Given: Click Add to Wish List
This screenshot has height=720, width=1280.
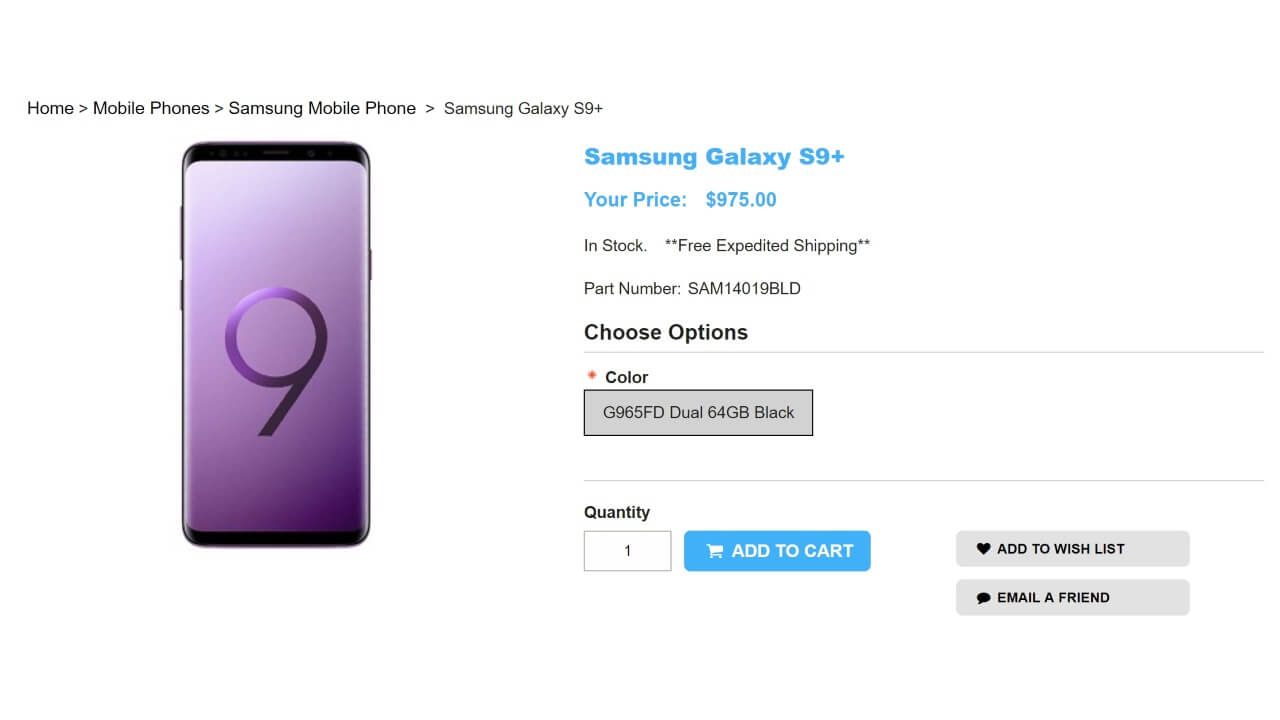Looking at the screenshot, I should 1072,549.
